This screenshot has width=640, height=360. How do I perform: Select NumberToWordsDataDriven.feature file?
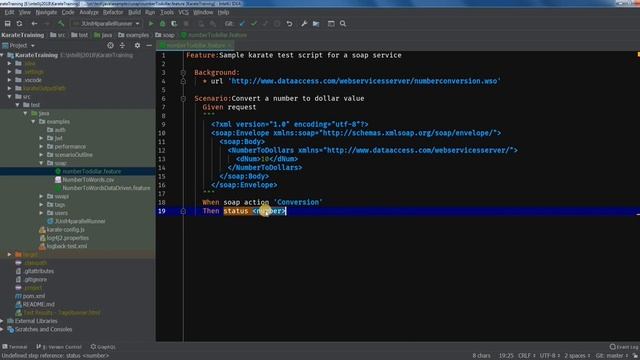click(x=106, y=188)
